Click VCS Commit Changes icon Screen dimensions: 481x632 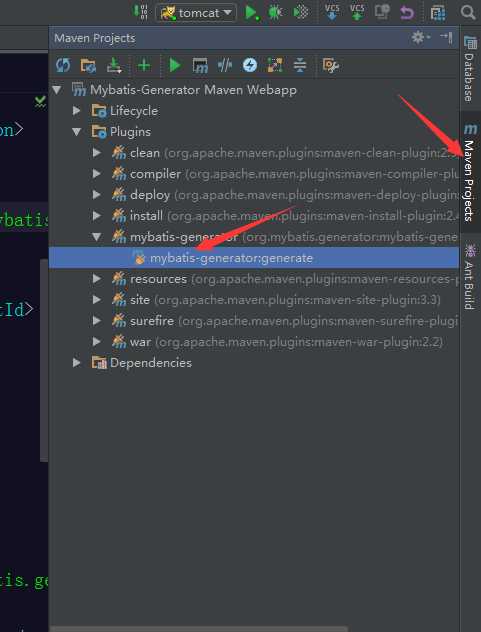357,12
